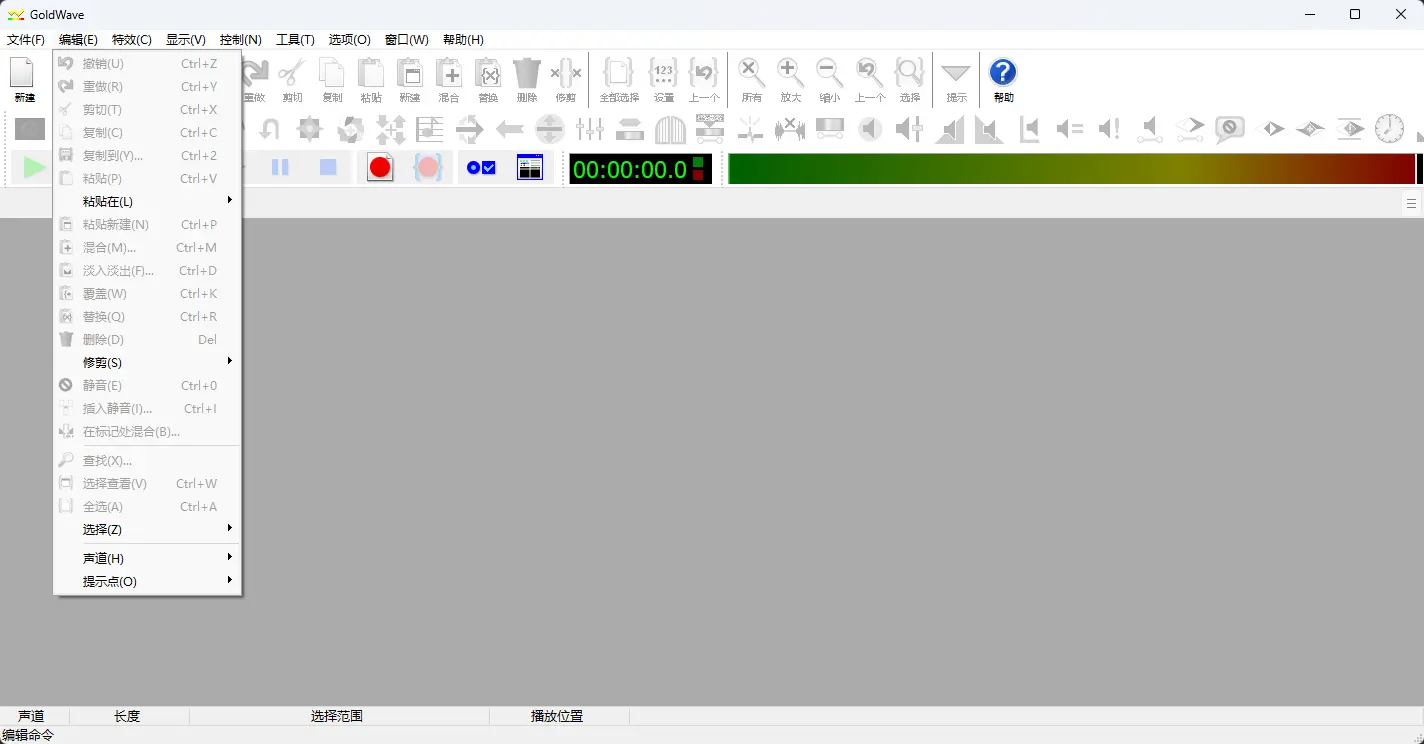The image size is (1424, 744).
Task: Click the censor speech-bubble effect icon
Action: tap(1229, 128)
